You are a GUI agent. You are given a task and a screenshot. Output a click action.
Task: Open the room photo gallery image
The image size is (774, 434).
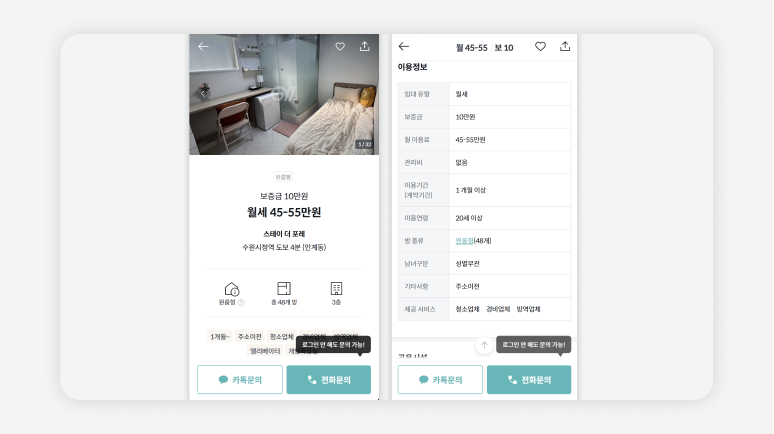pos(284,94)
